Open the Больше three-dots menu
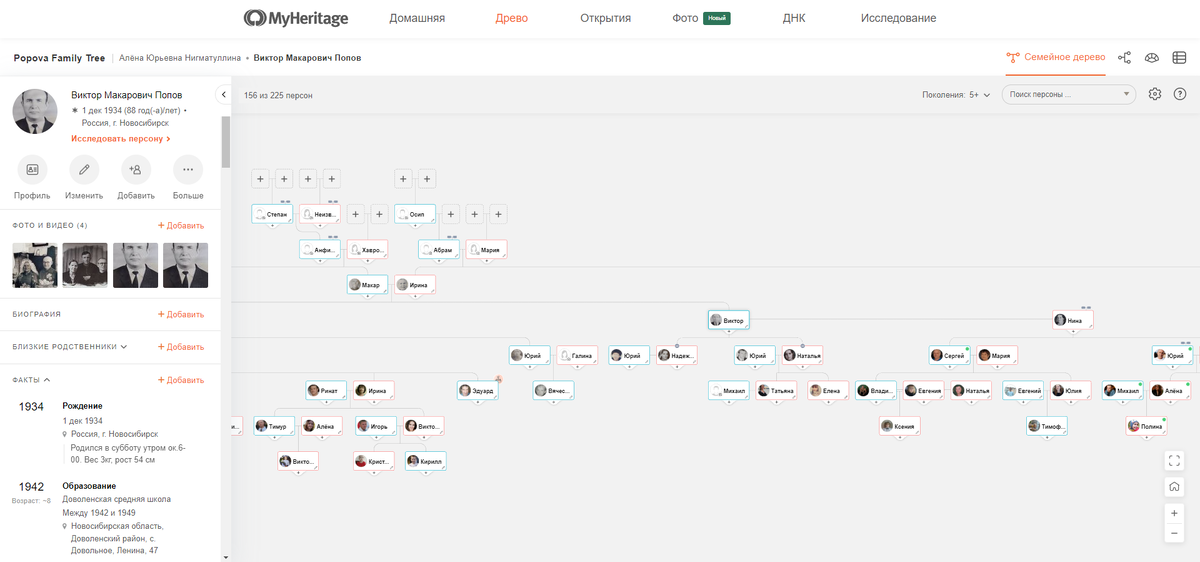 tap(188, 170)
